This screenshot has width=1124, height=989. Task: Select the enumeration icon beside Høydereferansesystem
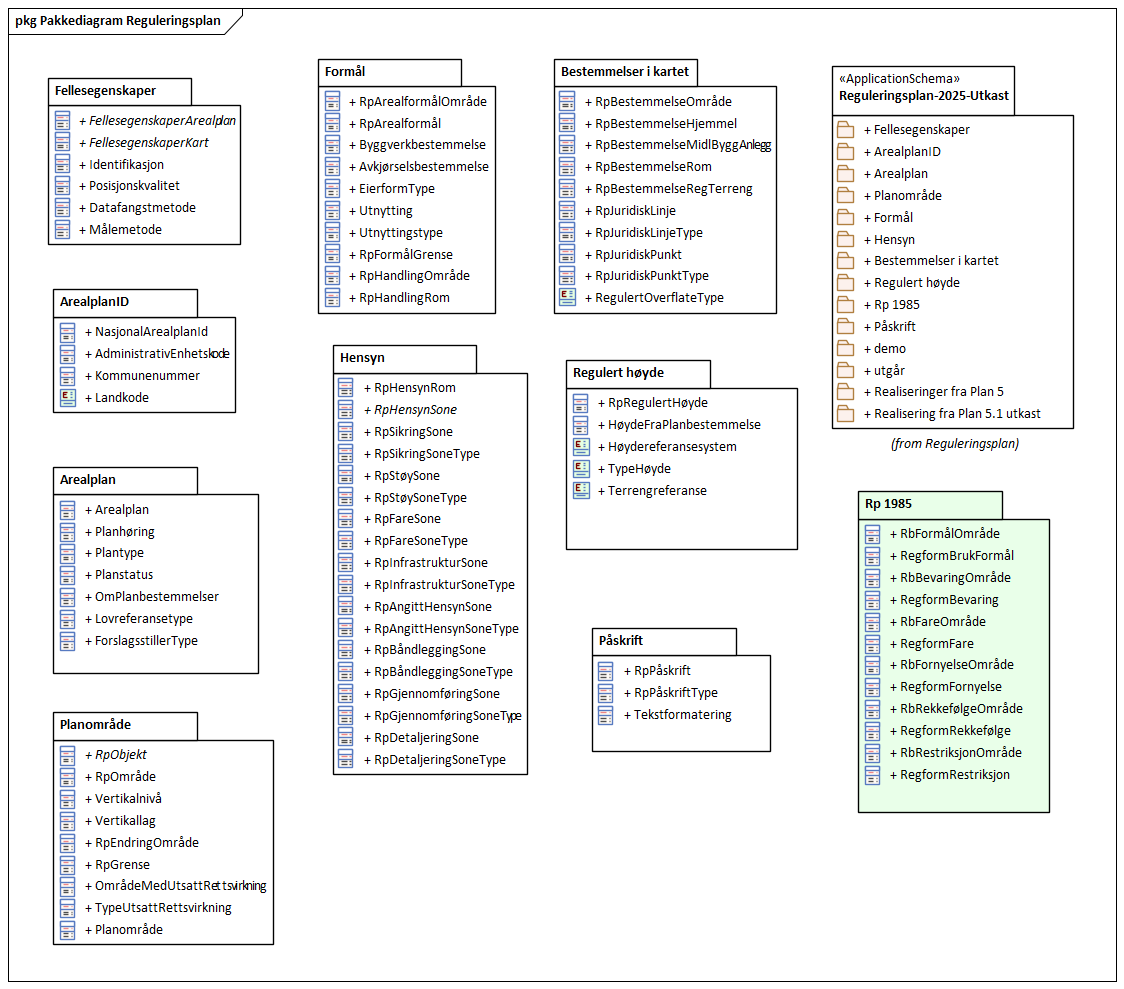(x=581, y=446)
